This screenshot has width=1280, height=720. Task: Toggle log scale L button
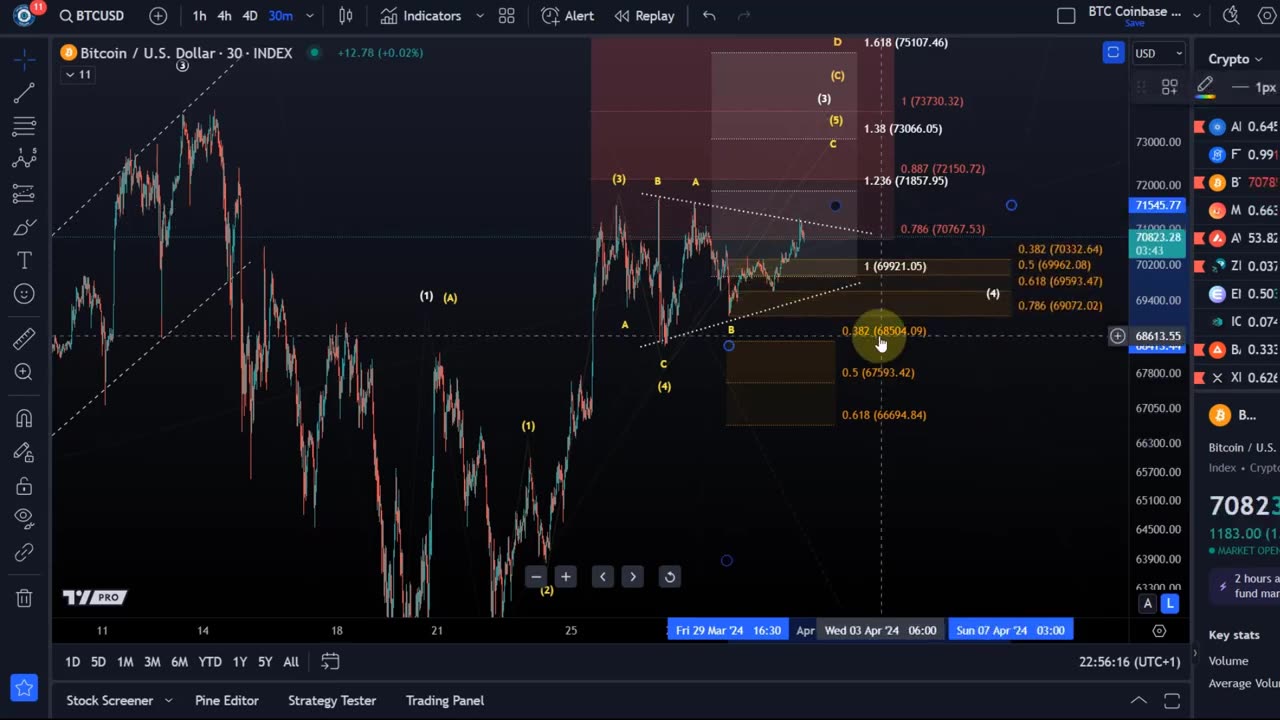tap(1169, 603)
